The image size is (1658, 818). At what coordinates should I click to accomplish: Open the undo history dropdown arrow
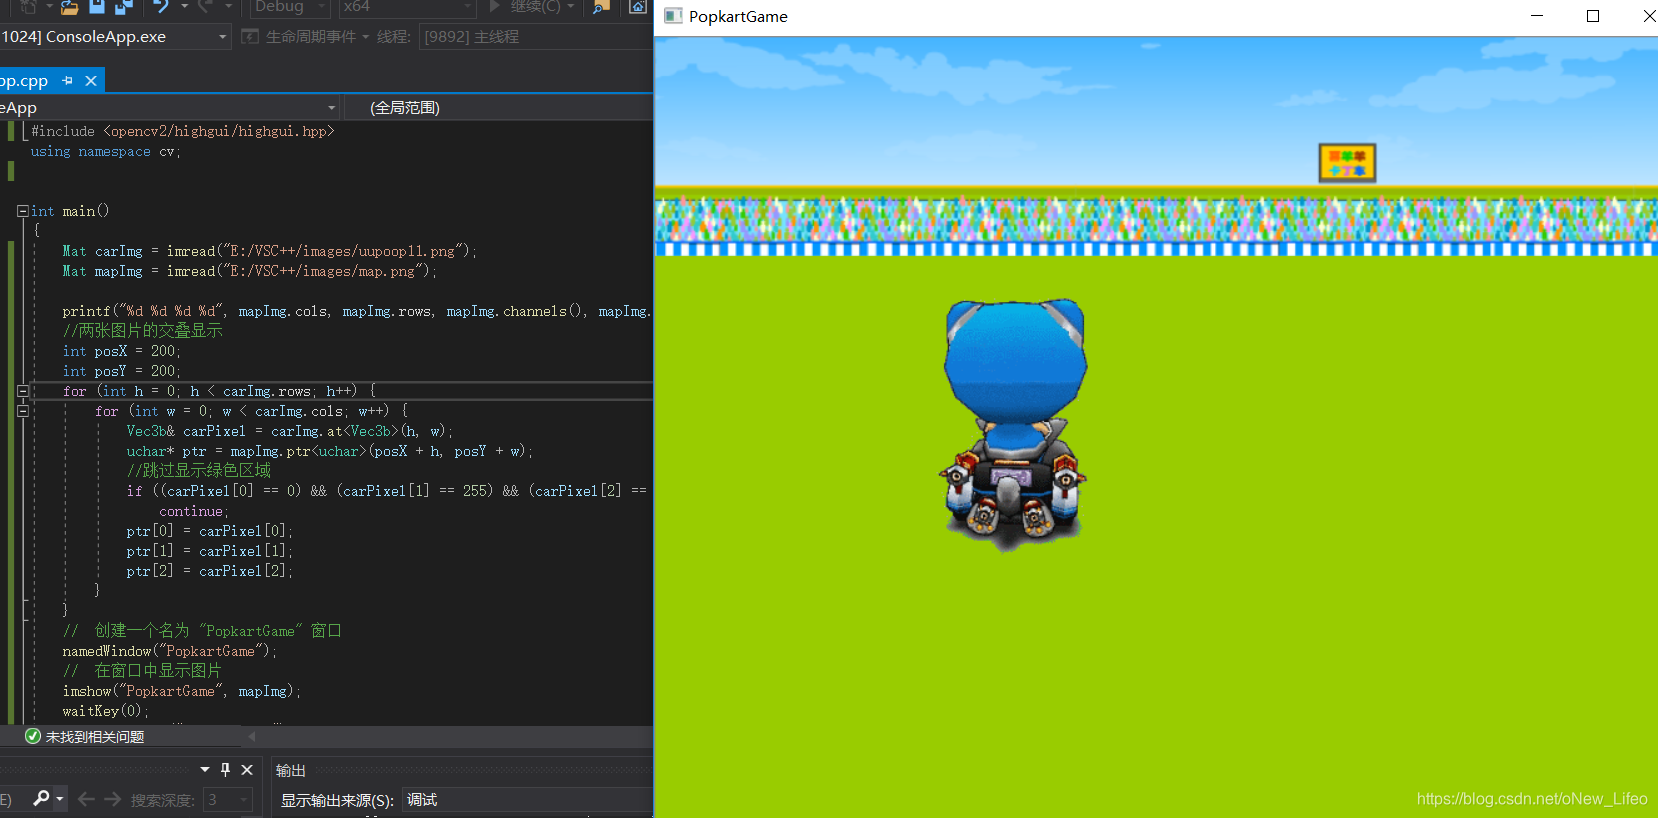(x=184, y=7)
